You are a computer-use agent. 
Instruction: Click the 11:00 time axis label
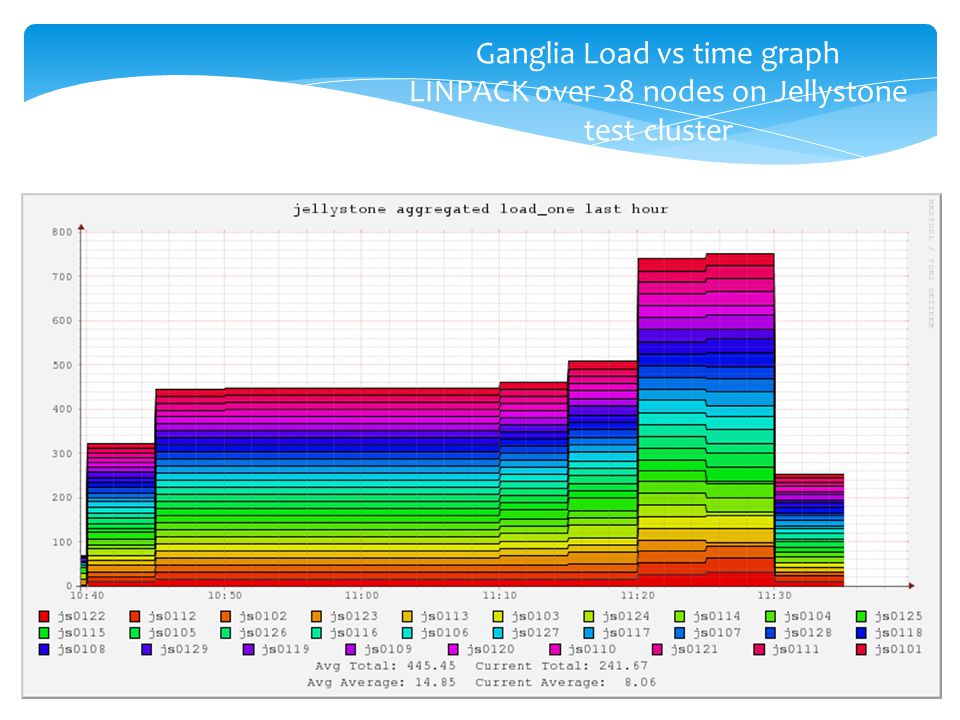[362, 595]
